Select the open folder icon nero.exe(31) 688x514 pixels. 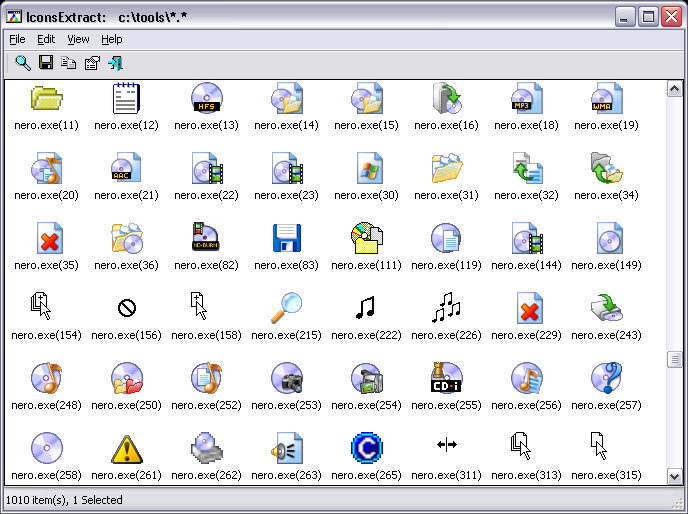point(447,168)
